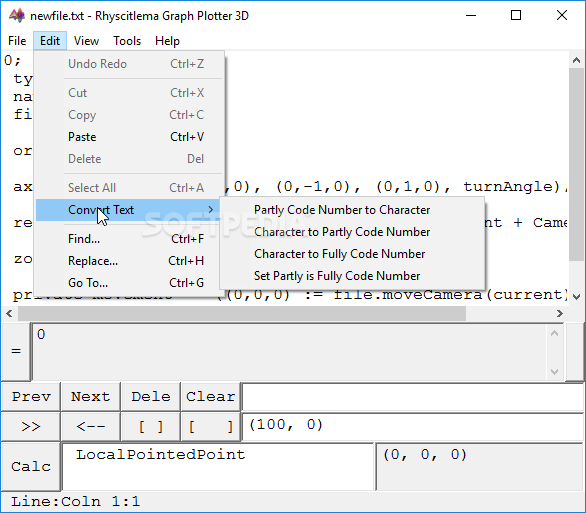
Task: Choose Set Partly is Fully Code Number
Action: 352,276
